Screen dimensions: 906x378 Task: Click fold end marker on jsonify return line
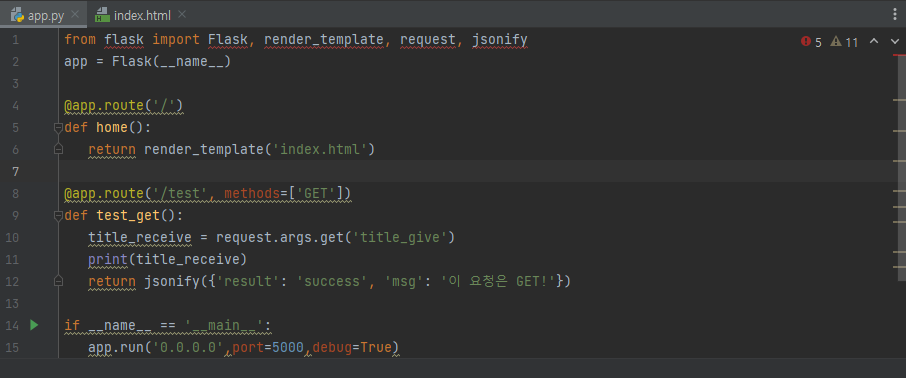58,281
